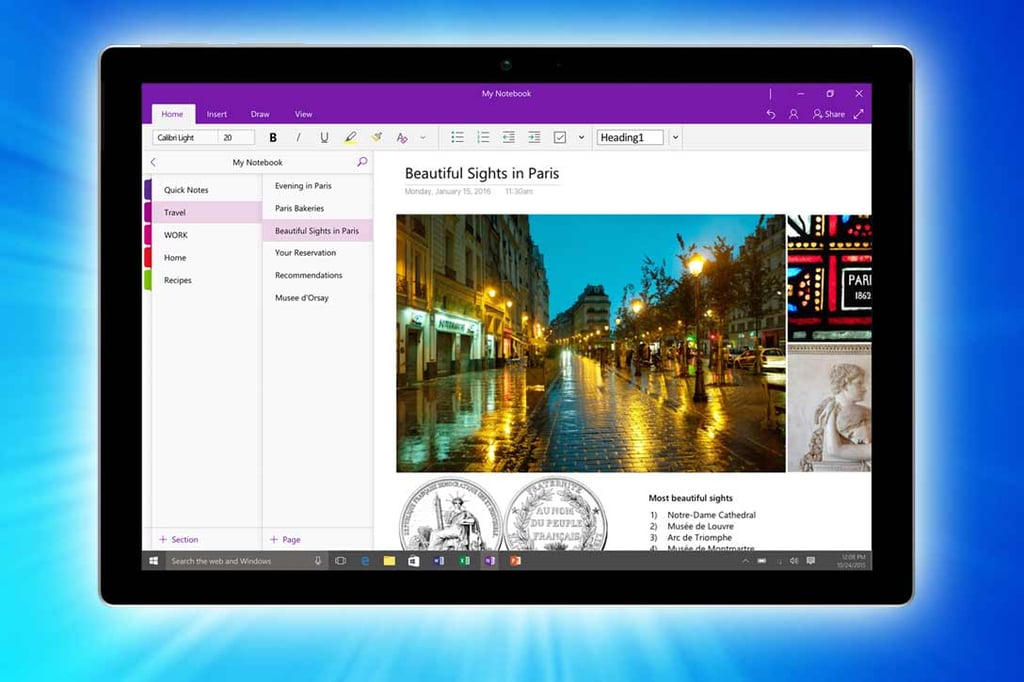Screen dimensions: 1024x682
Task: Open search with the magnifier icon
Action: point(362,162)
